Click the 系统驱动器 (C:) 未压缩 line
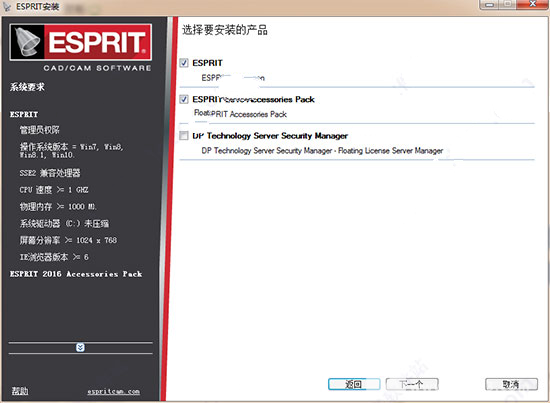The image size is (550, 403). pos(64,223)
